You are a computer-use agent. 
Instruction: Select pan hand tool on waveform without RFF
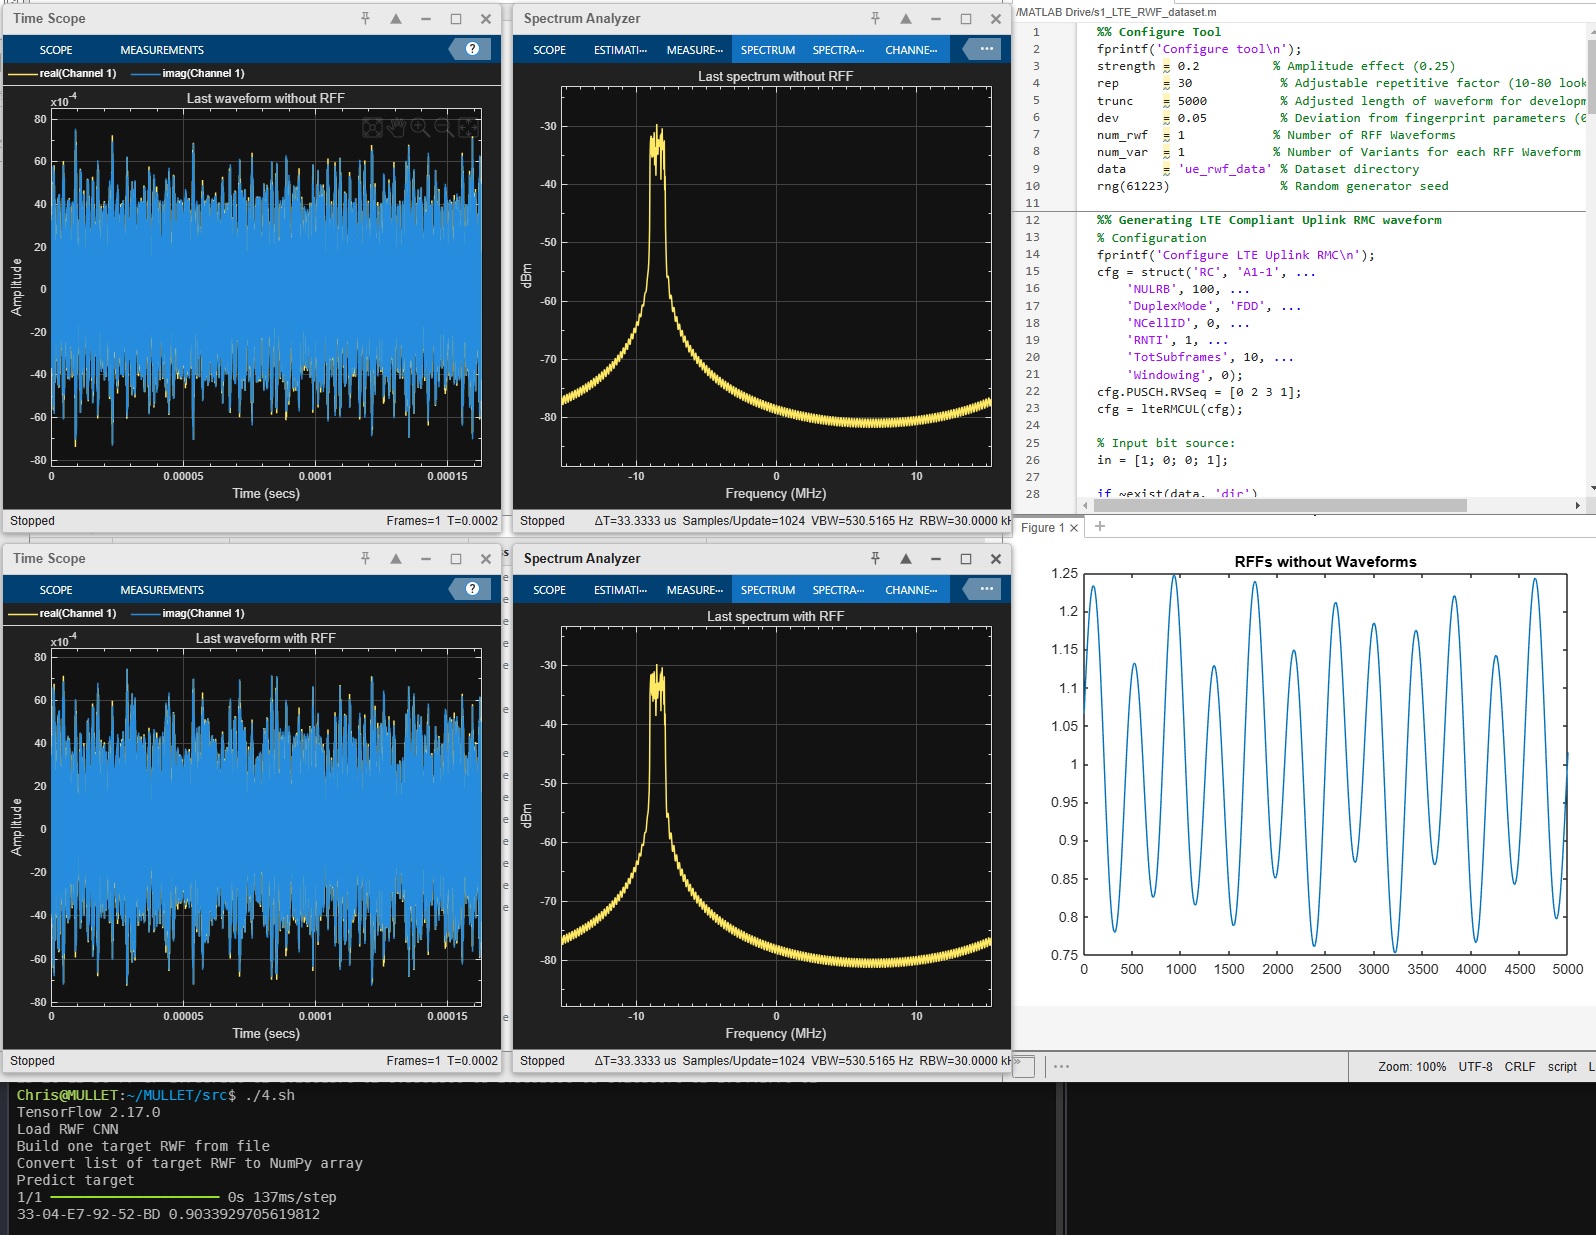tap(396, 128)
